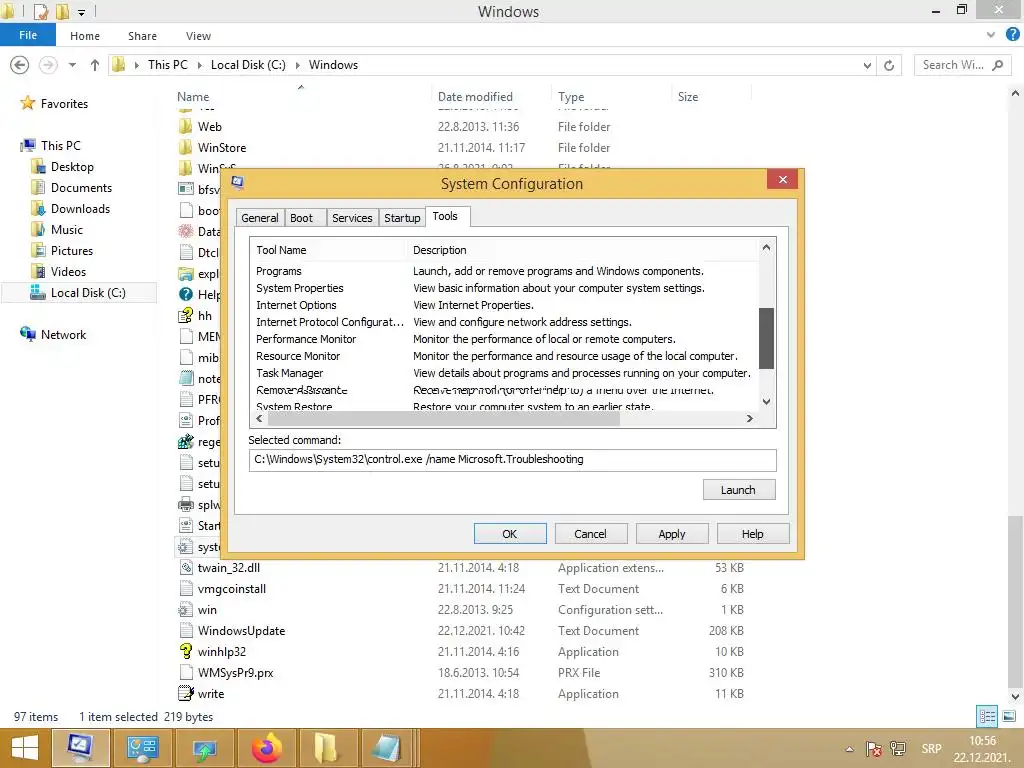Switch to the Home ribbon tab

tap(85, 36)
